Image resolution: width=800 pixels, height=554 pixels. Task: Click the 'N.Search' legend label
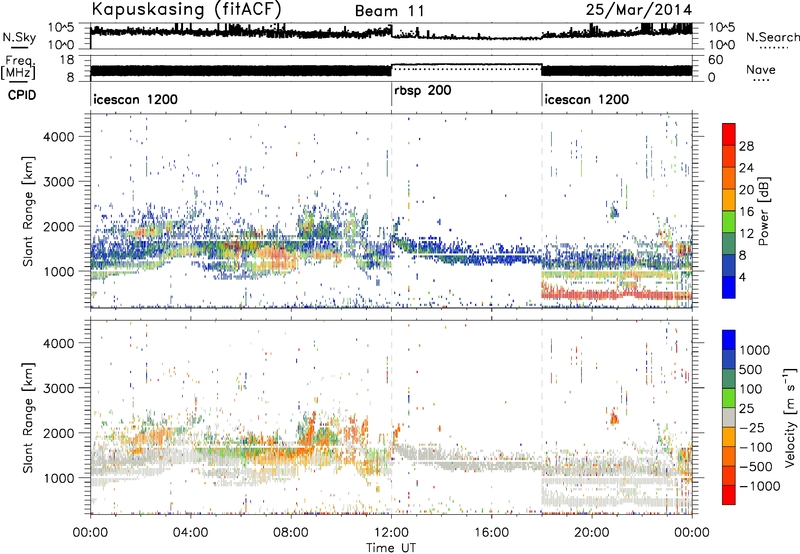tap(773, 37)
